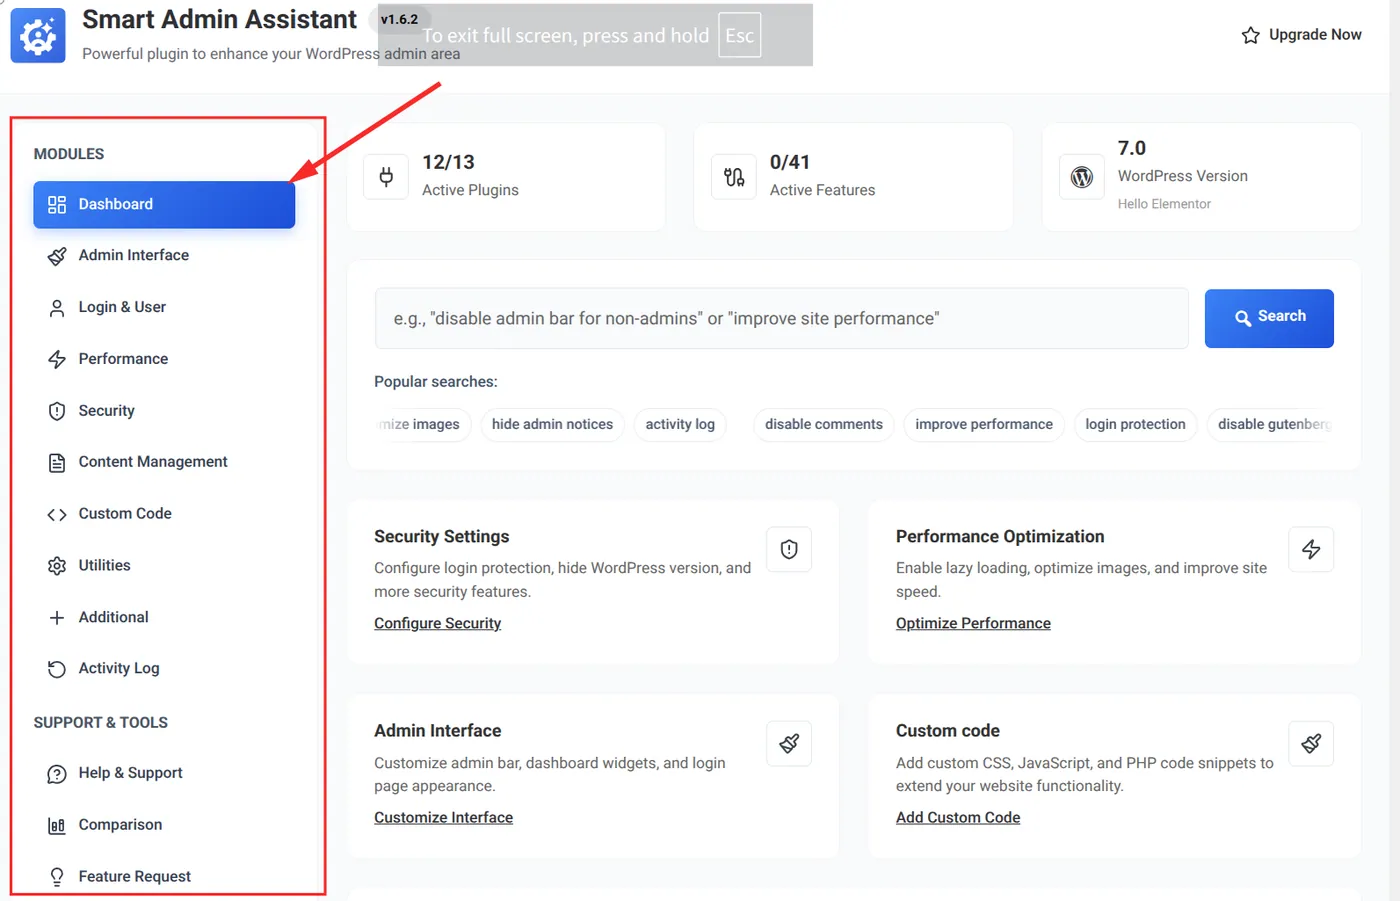Click the Performance lightning bolt sidebar icon

[x=57, y=359]
